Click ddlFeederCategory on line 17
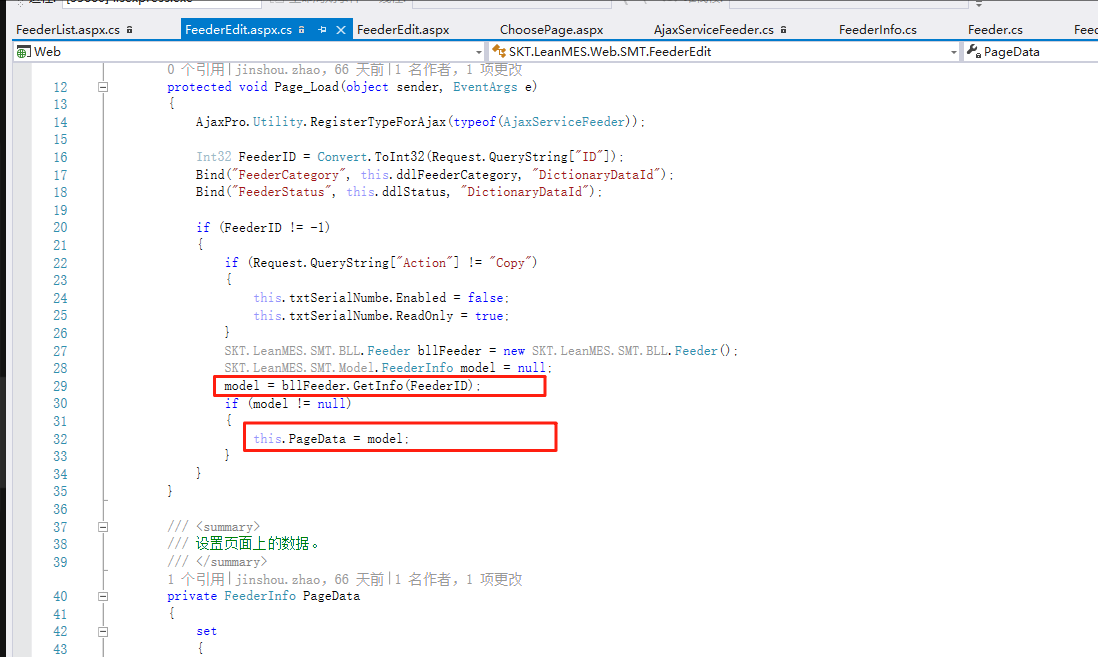This screenshot has height=657, width=1098. (x=457, y=174)
